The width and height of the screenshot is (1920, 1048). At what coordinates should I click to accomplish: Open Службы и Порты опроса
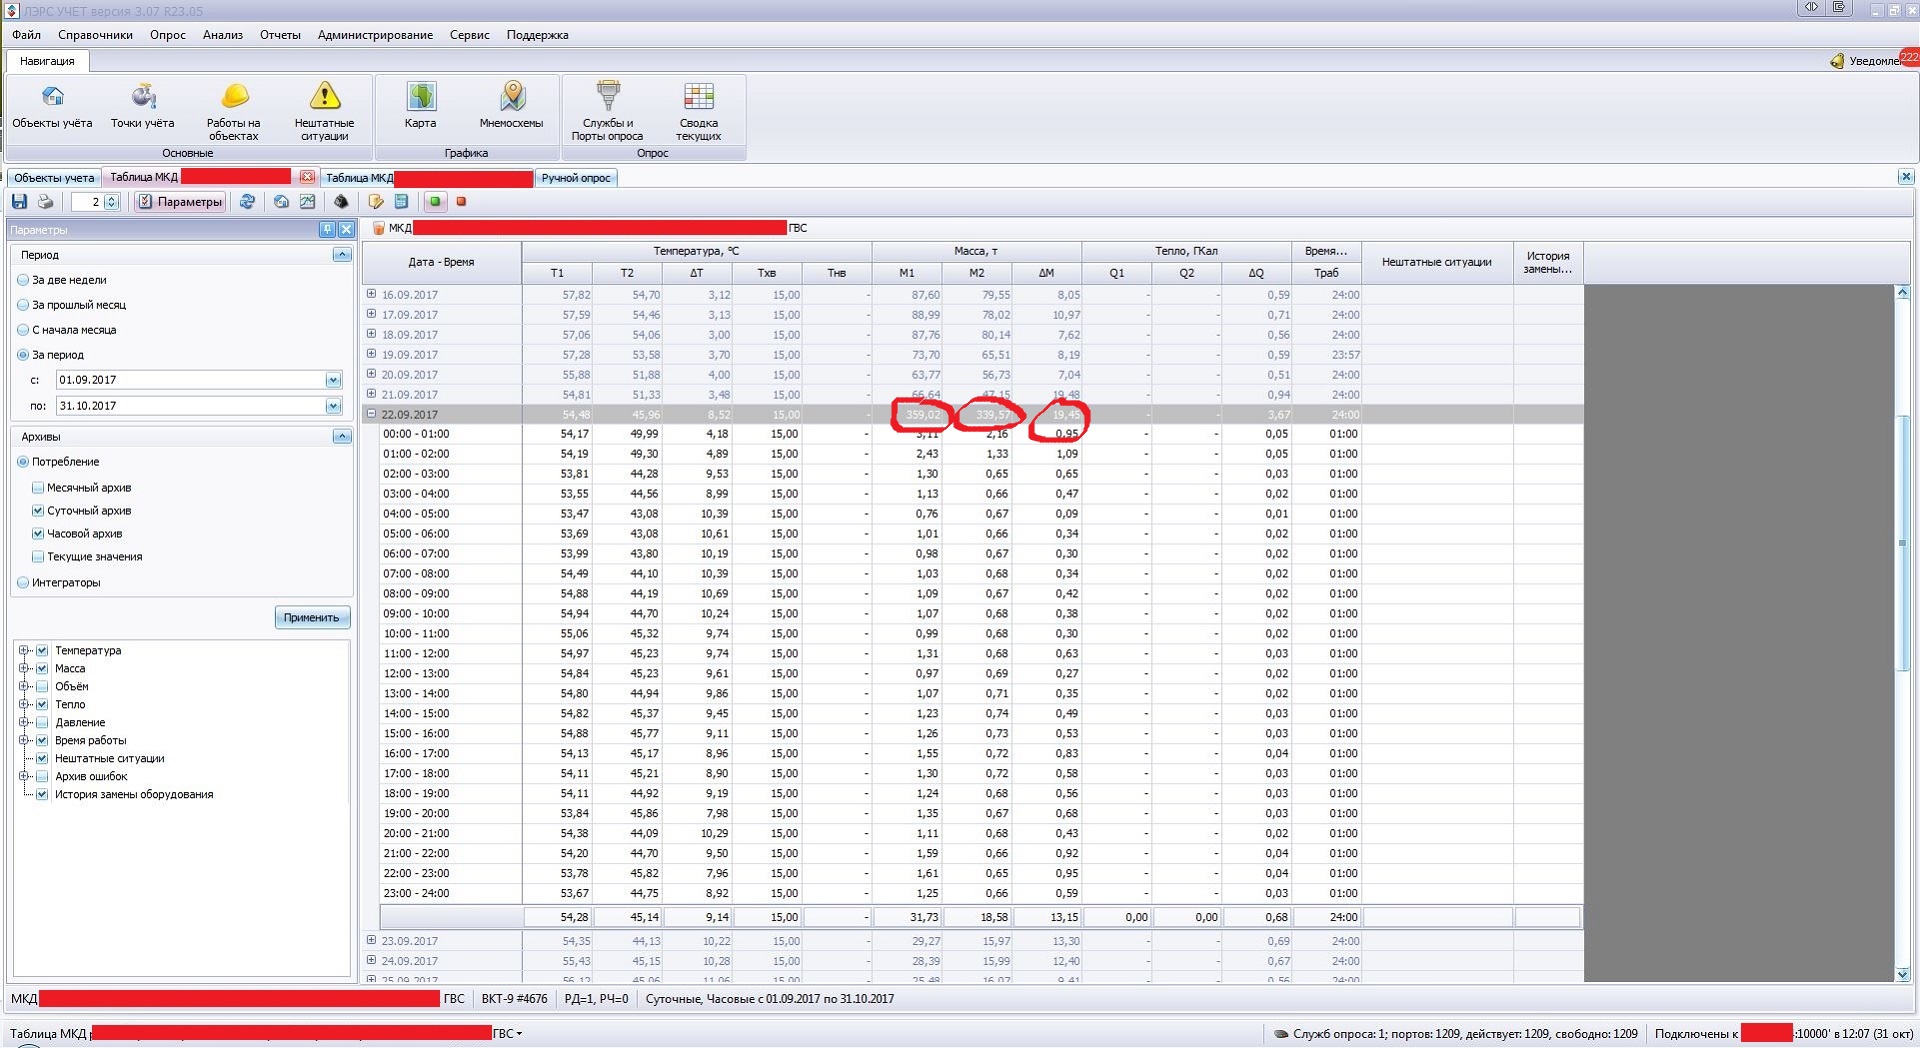tap(607, 112)
